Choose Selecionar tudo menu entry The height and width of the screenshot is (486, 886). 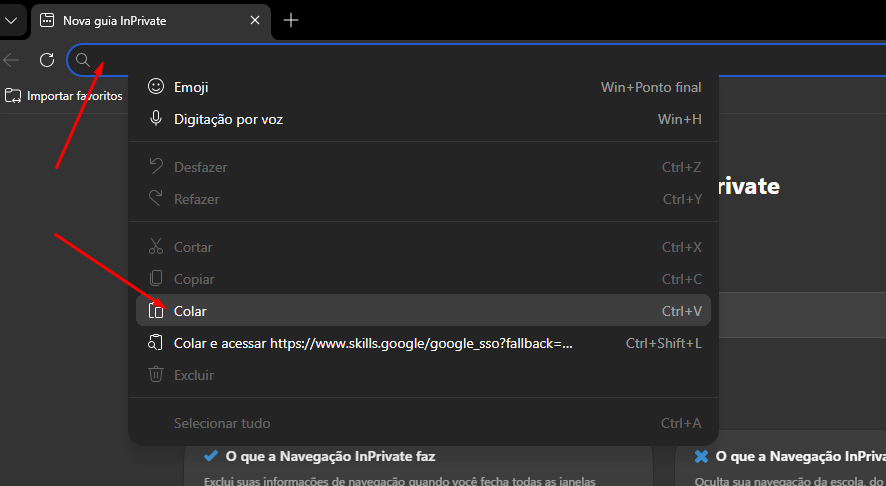coord(424,423)
